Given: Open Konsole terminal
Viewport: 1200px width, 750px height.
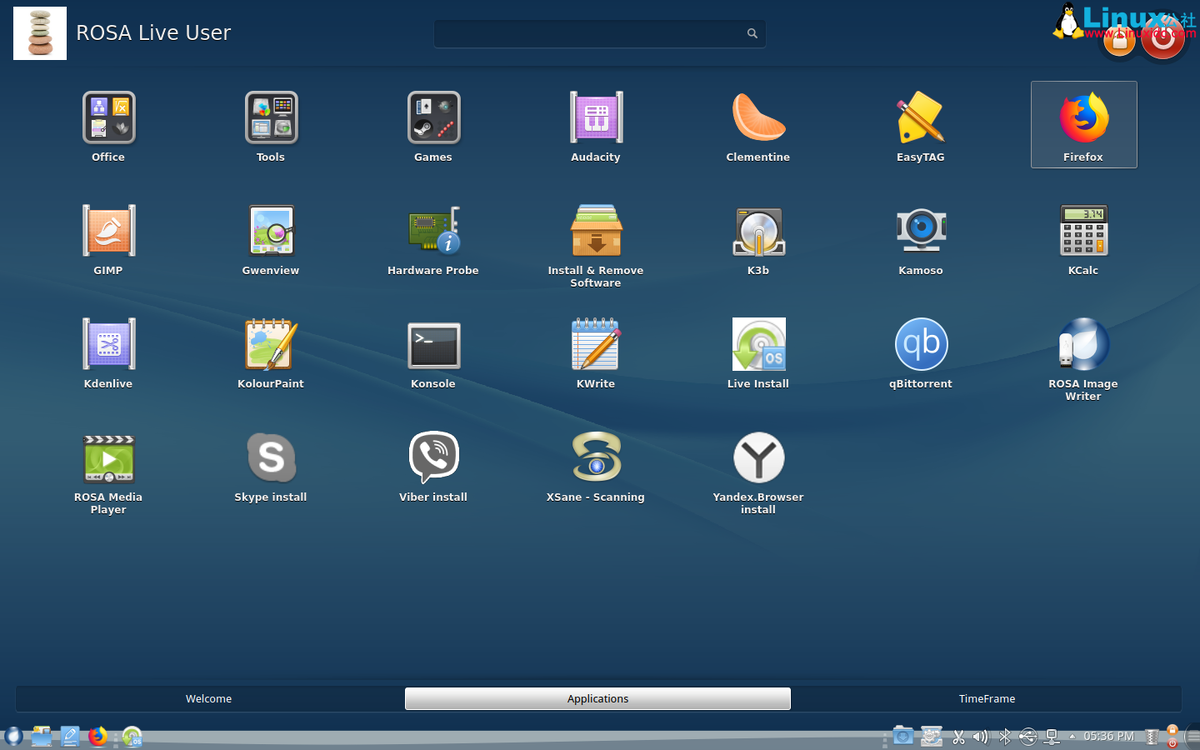Looking at the screenshot, I should [x=433, y=353].
